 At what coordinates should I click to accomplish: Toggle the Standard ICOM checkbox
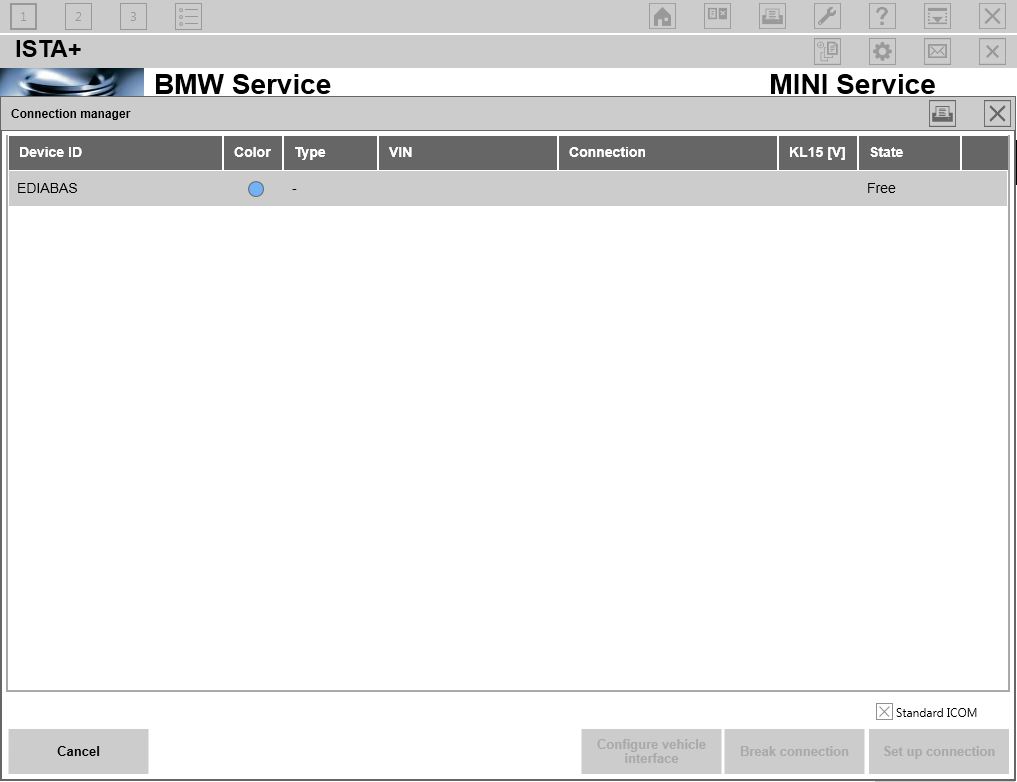coord(884,712)
